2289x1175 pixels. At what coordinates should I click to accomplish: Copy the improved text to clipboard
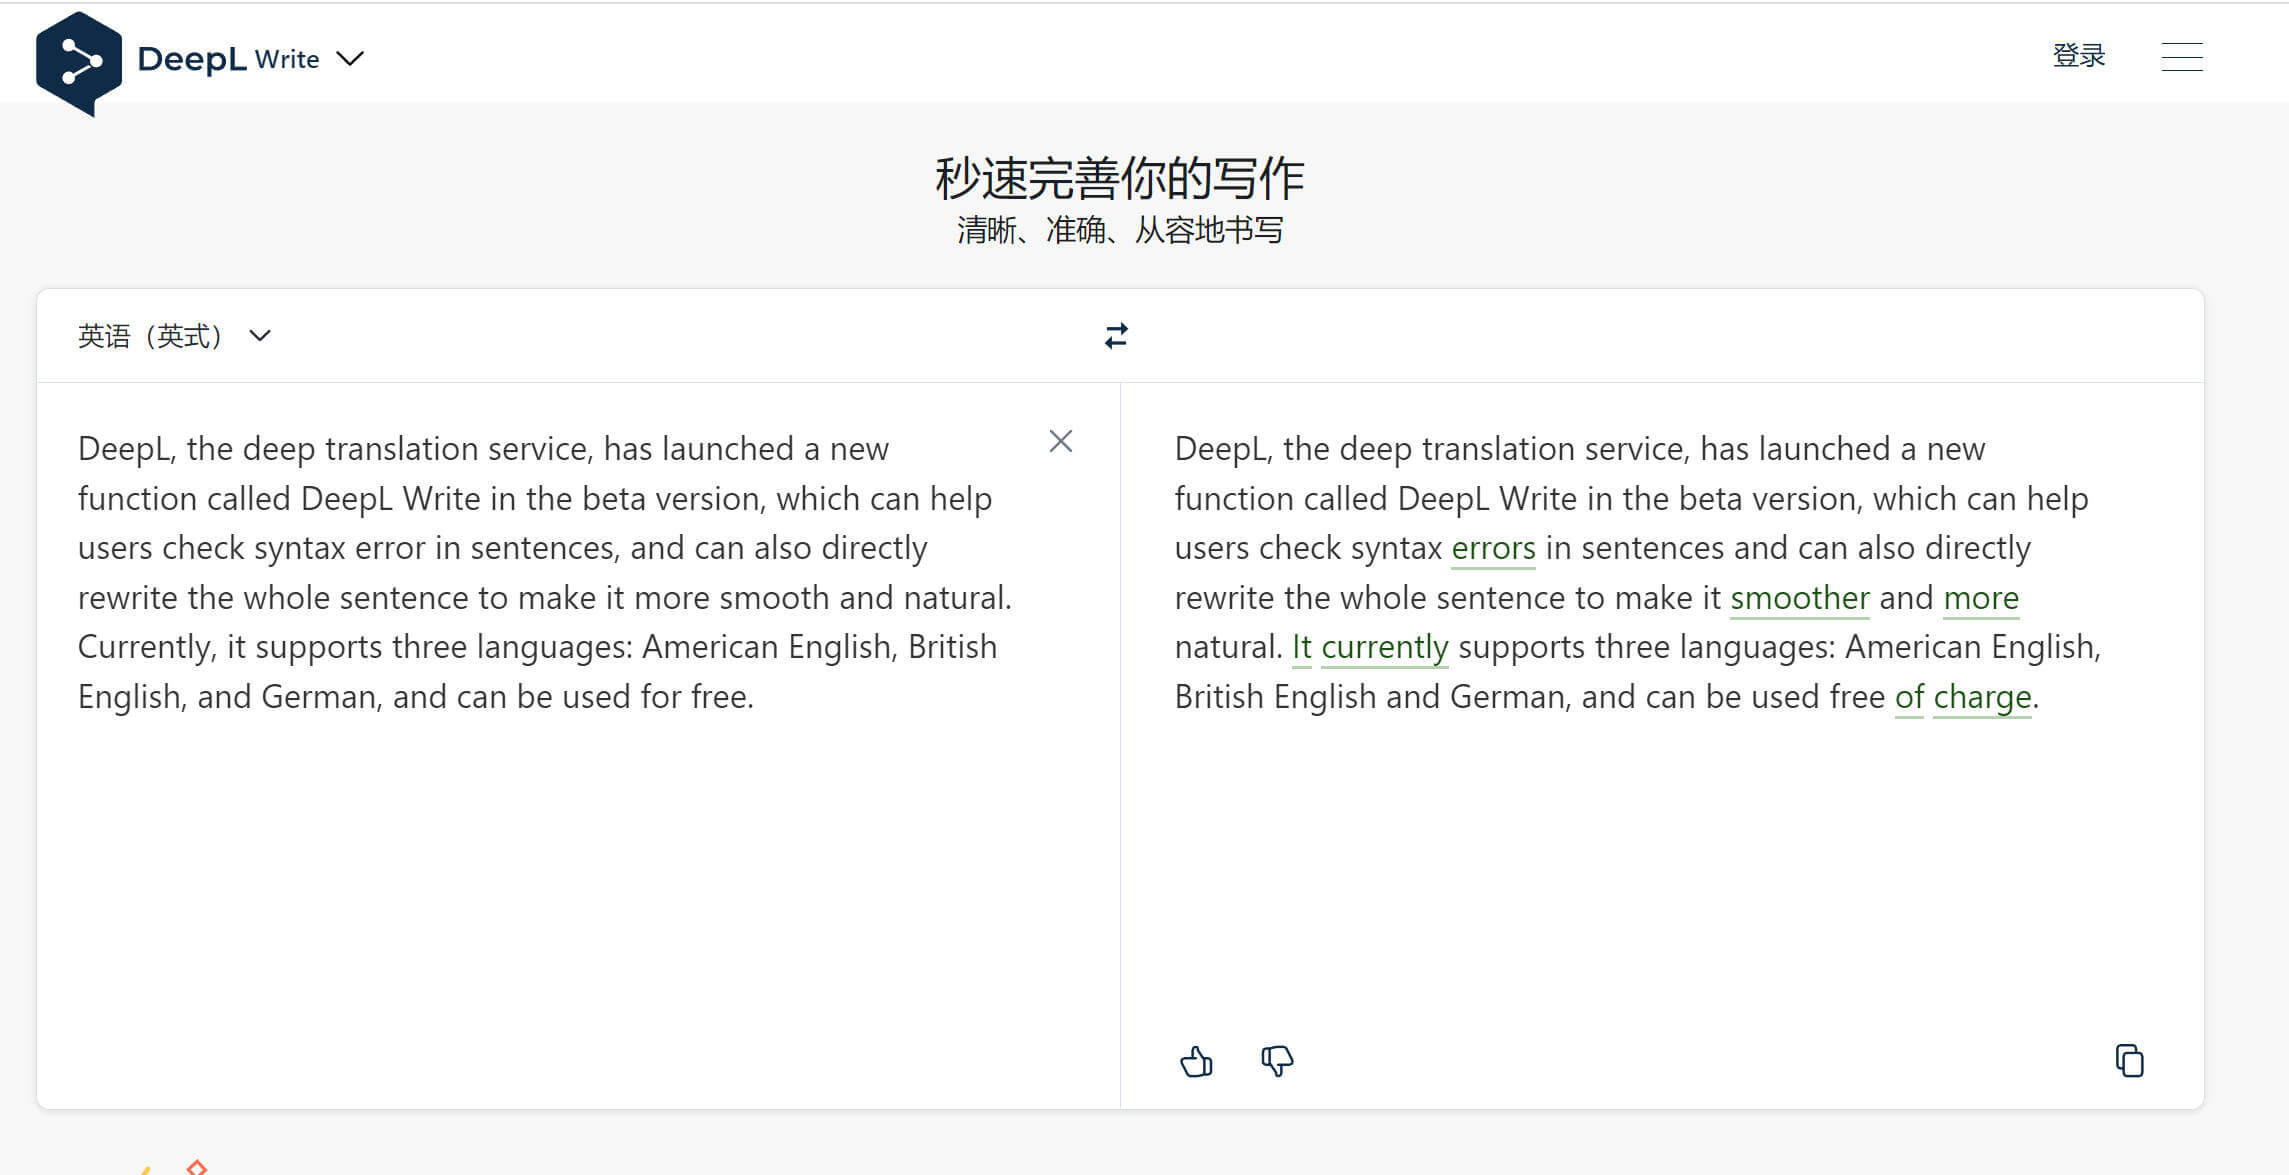click(x=2129, y=1061)
